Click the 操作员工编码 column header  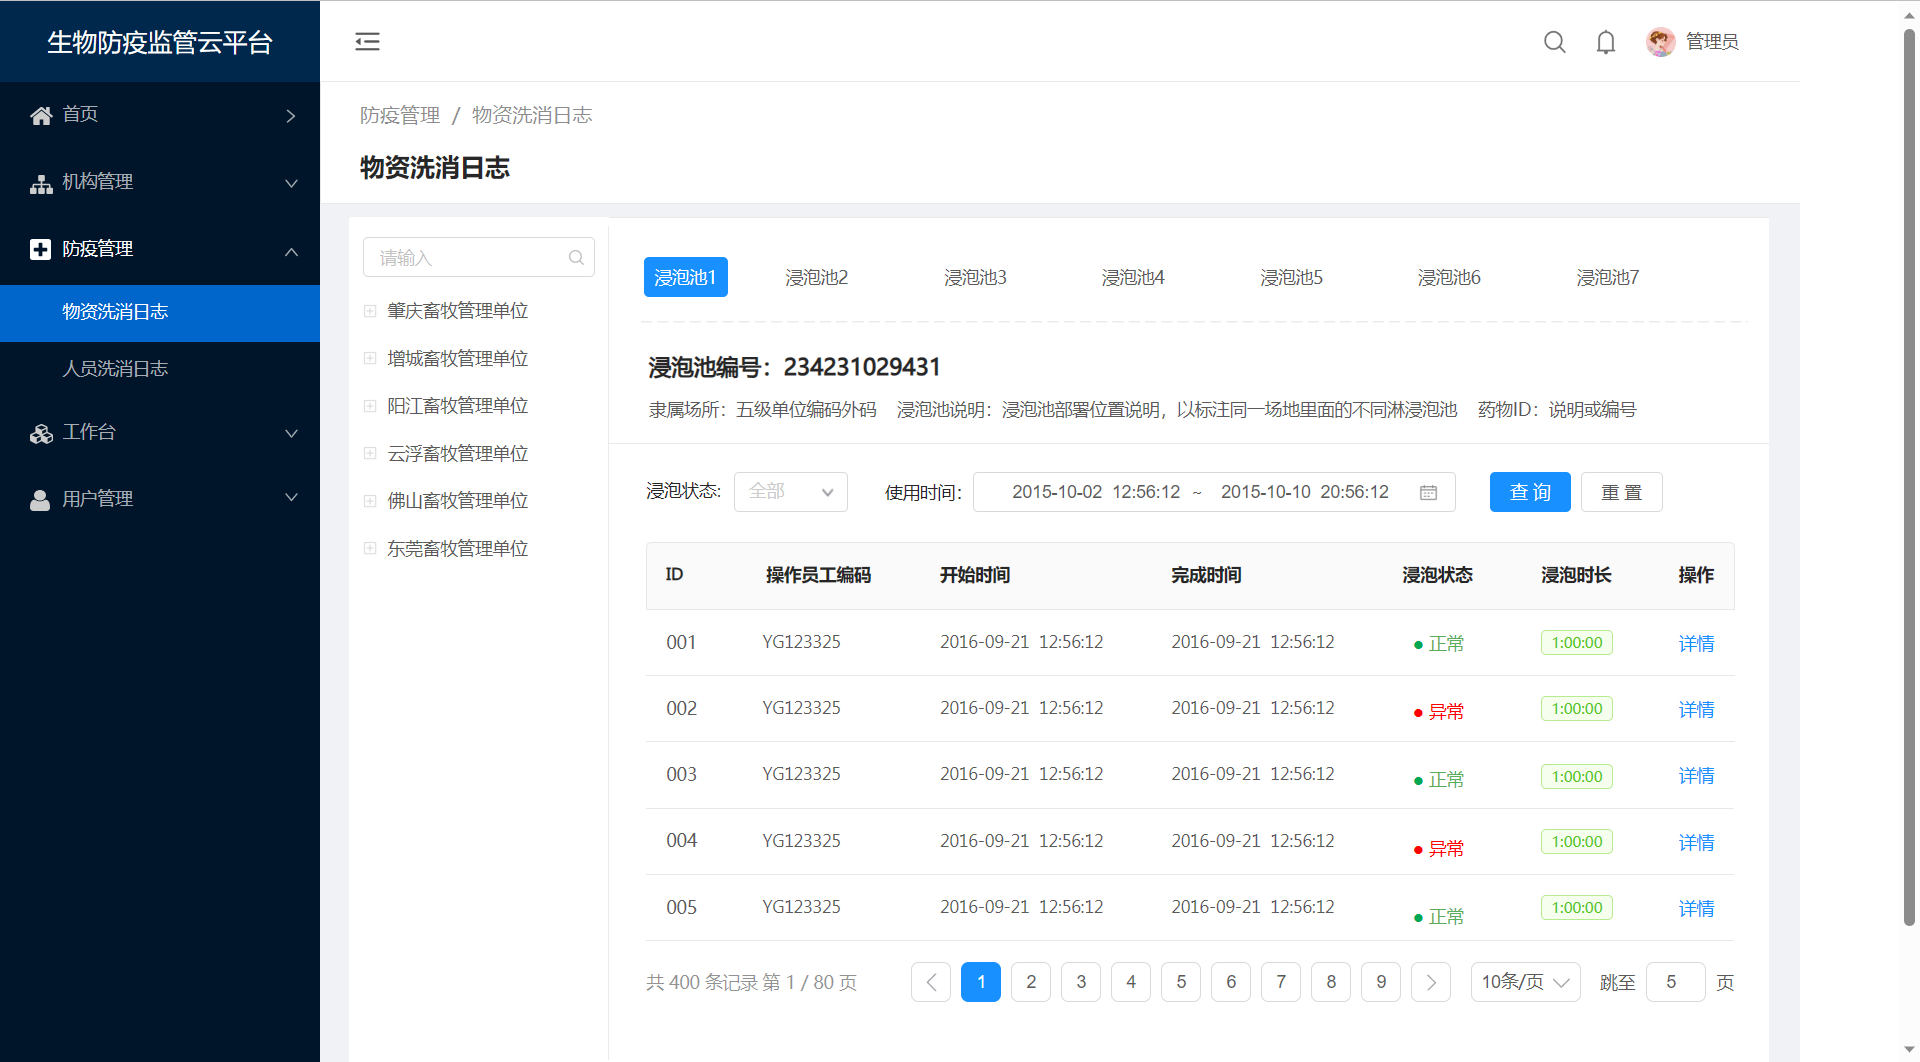[x=818, y=575]
